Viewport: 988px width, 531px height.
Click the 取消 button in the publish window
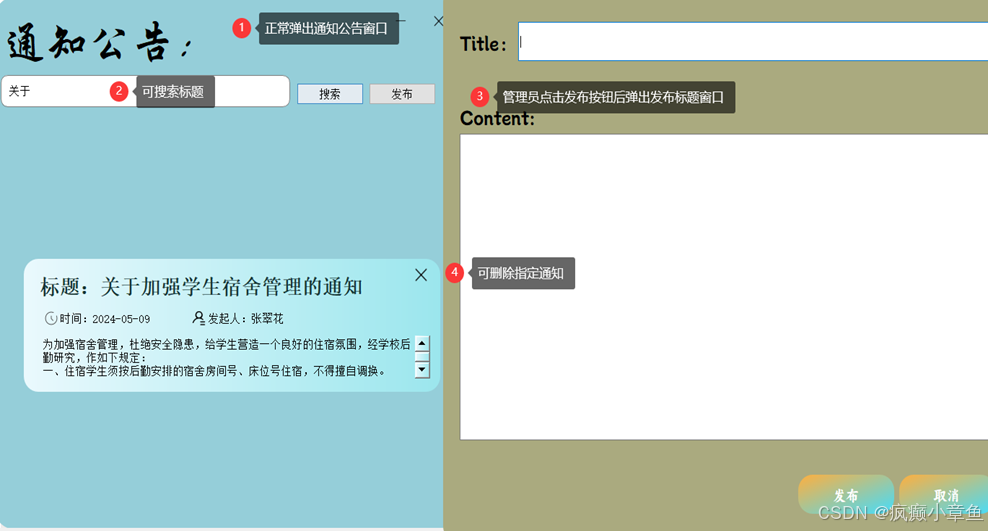click(x=945, y=495)
